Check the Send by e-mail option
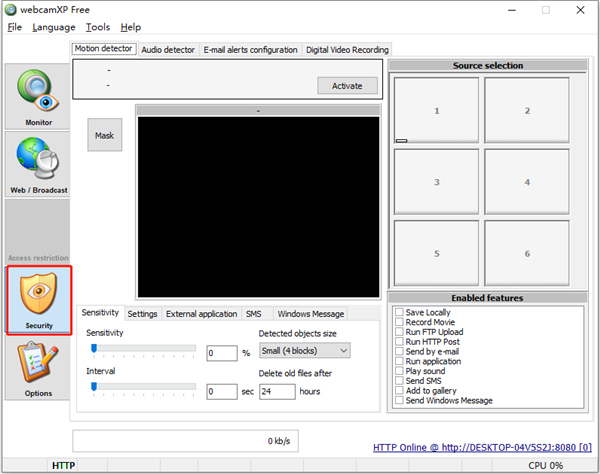 [400, 352]
